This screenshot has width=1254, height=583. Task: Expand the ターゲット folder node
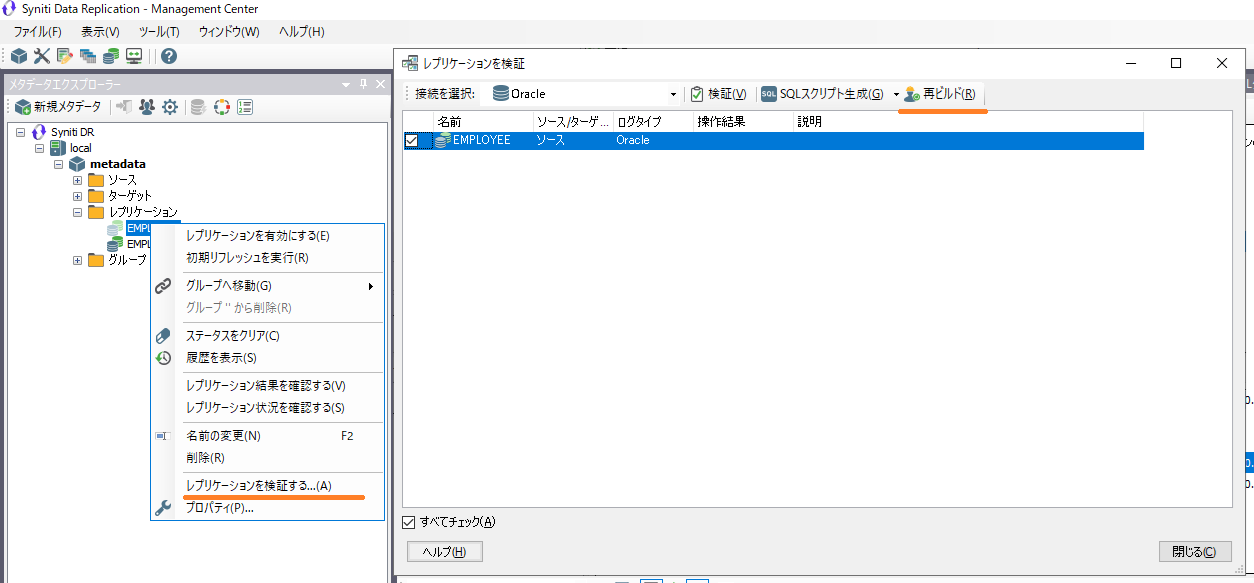click(x=77, y=196)
